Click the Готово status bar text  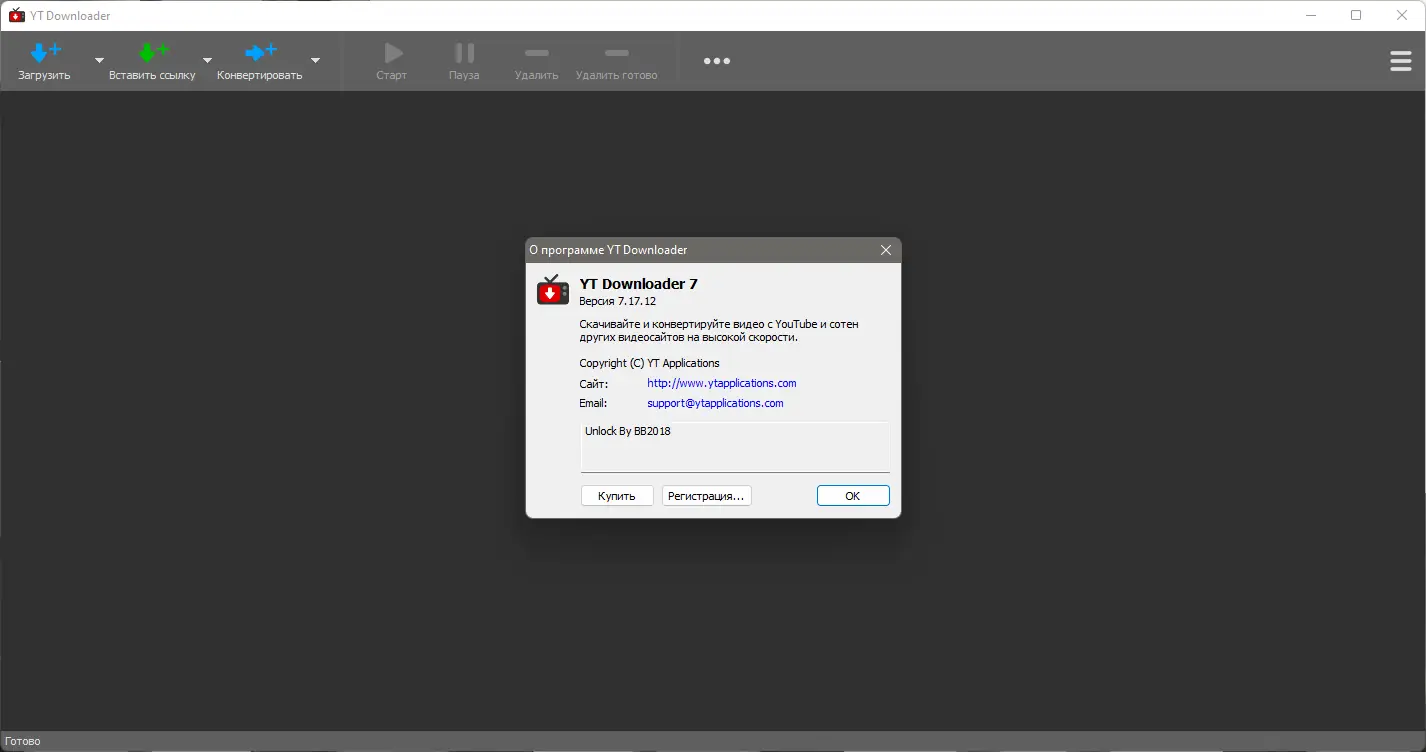[x=22, y=742]
